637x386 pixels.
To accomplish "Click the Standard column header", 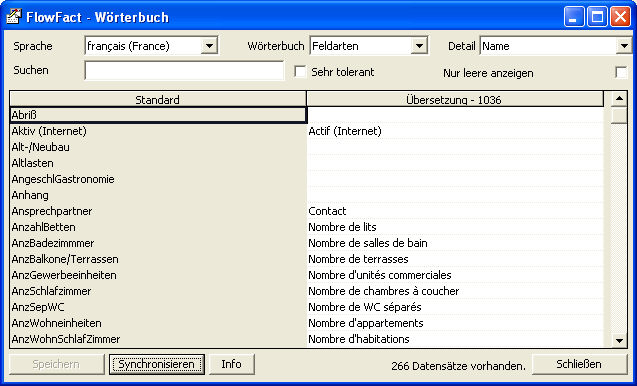I will pyautogui.click(x=158, y=100).
